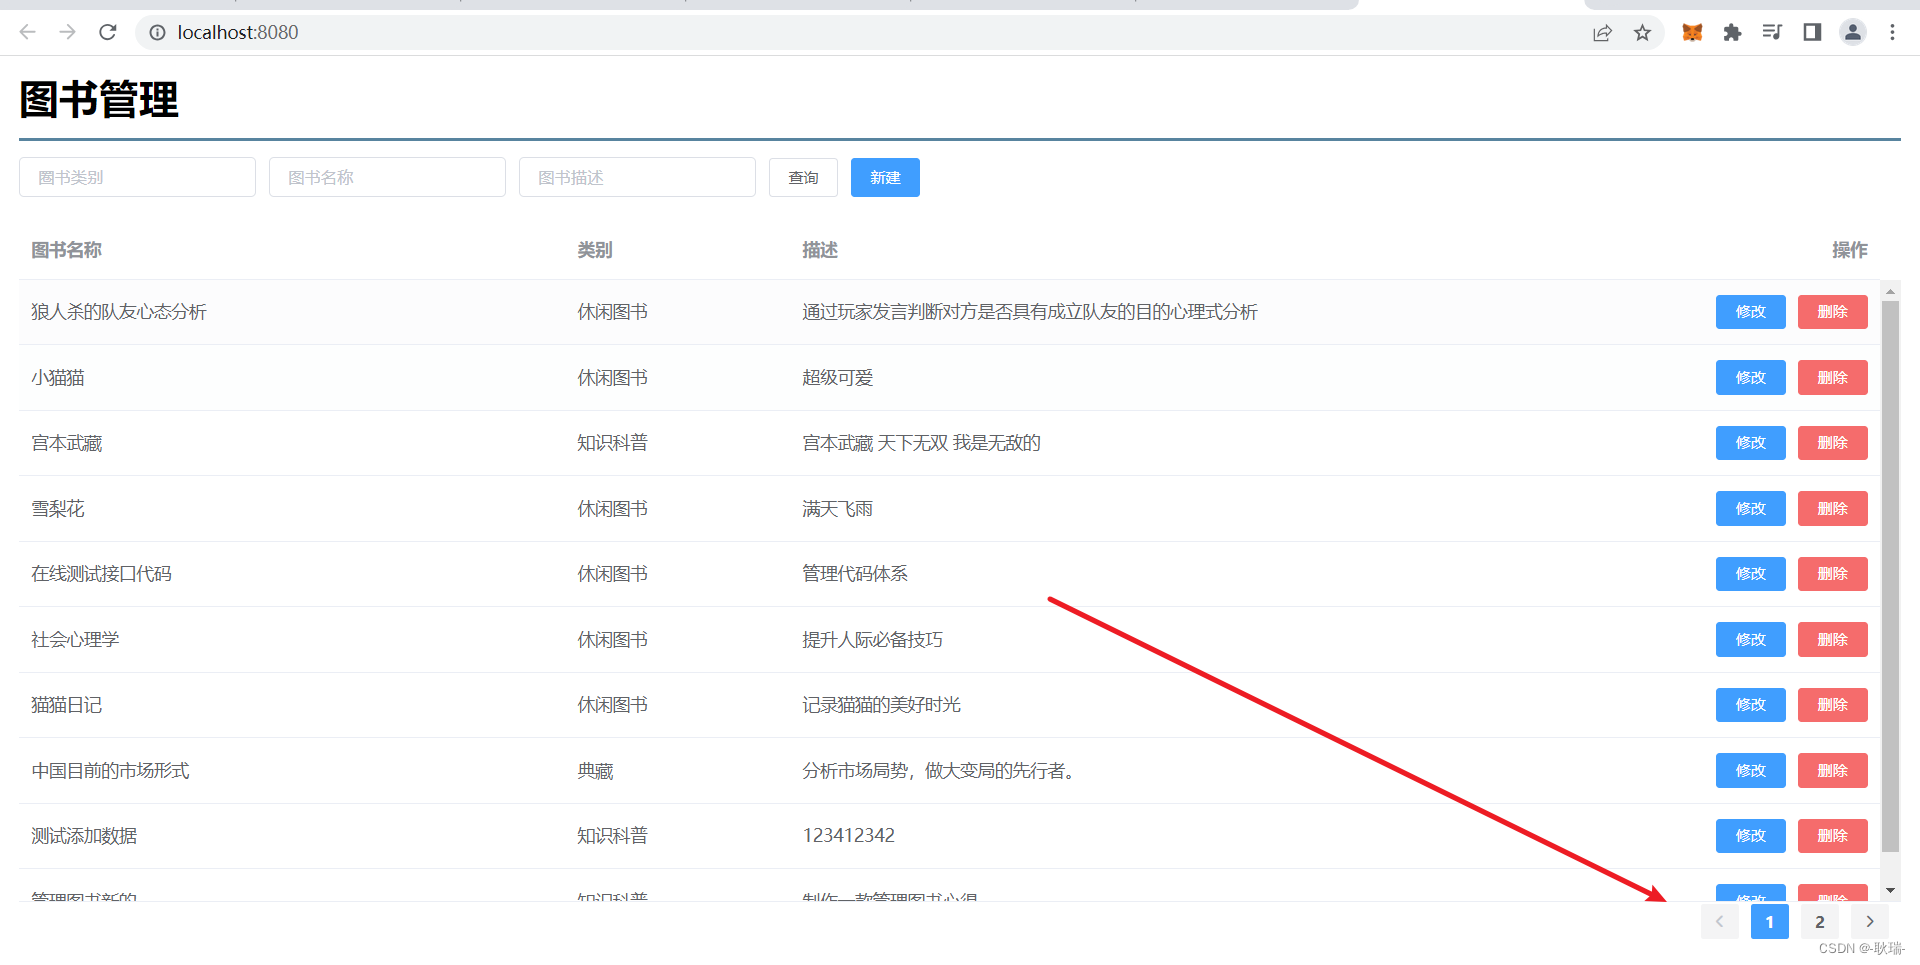Open MetaMask fox extension
This screenshot has width=1920, height=965.
[1692, 32]
